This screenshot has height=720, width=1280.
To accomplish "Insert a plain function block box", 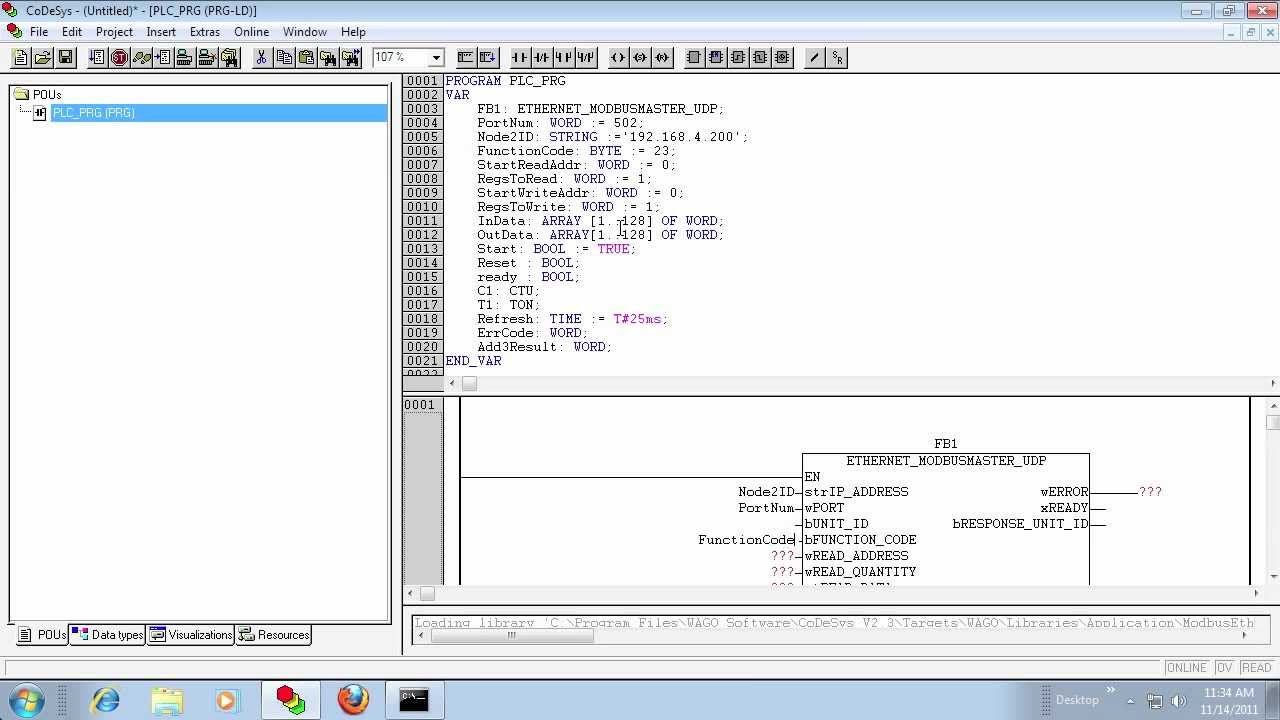I will coord(694,58).
